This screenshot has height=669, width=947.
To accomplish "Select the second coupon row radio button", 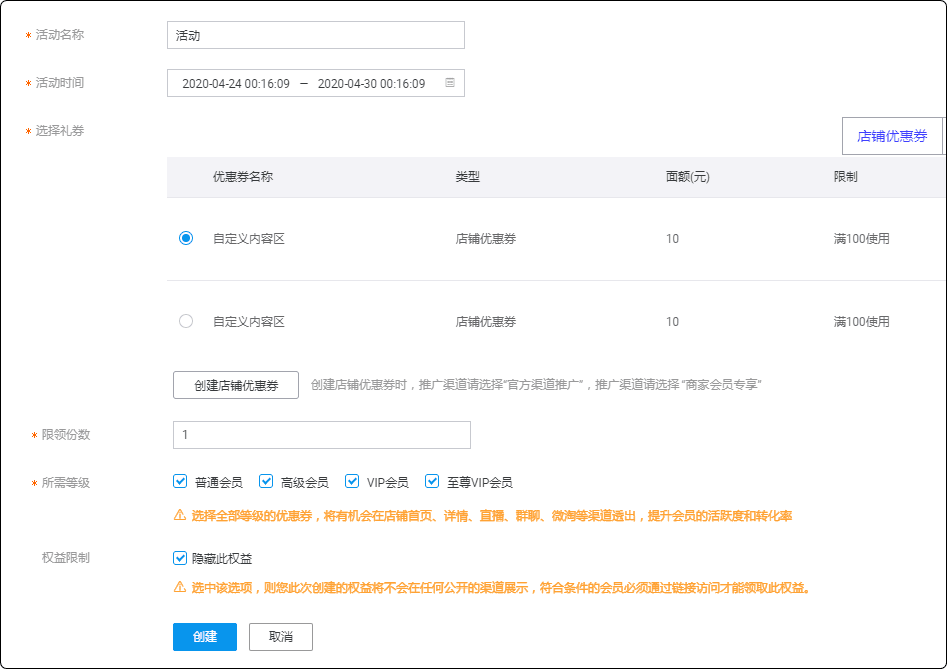I will tap(186, 321).
